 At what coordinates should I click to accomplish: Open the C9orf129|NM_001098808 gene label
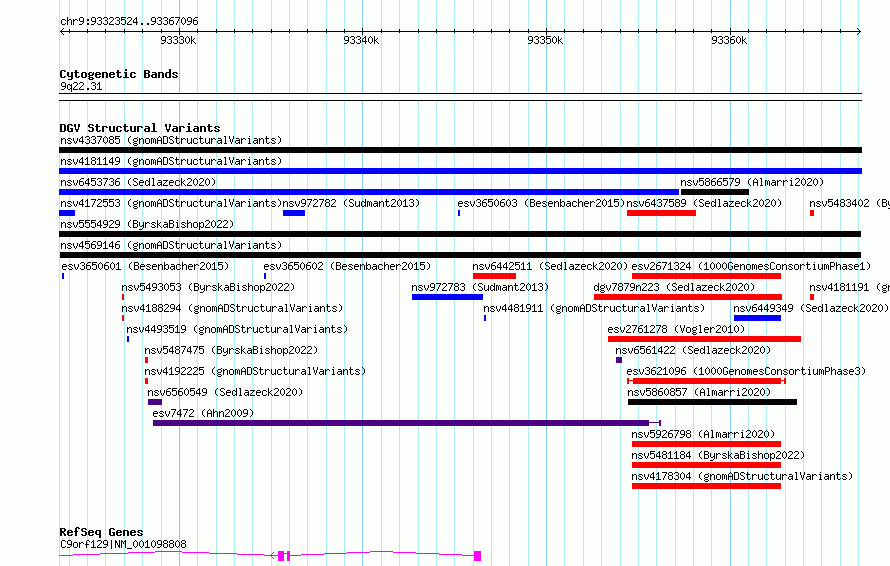tap(123, 544)
